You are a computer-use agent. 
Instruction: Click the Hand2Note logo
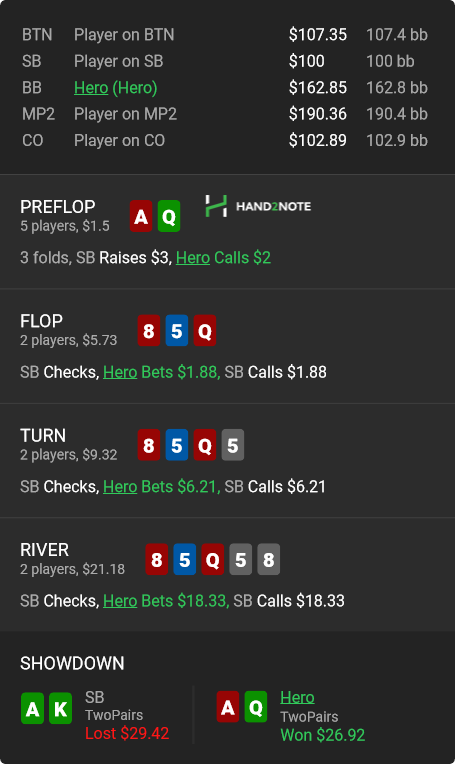[258, 206]
